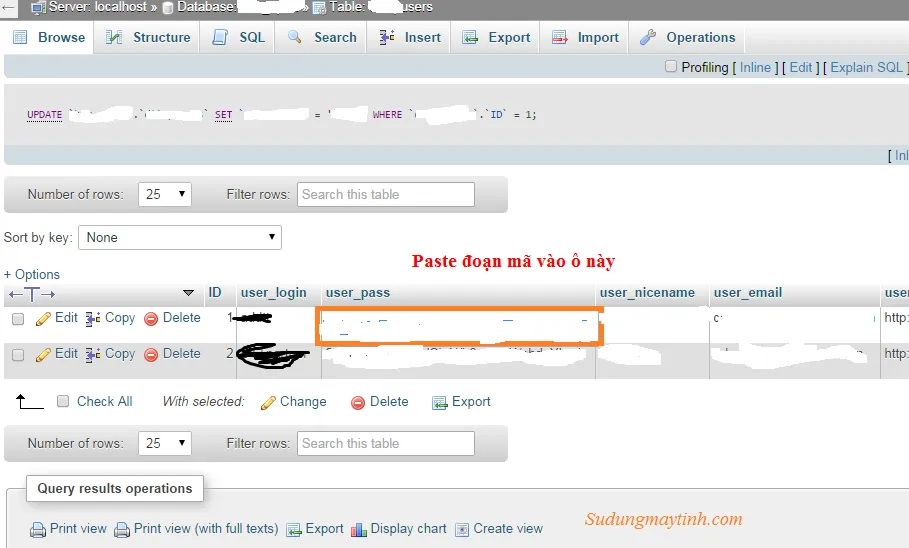
Task: Open the Insert tab
Action: (x=410, y=37)
